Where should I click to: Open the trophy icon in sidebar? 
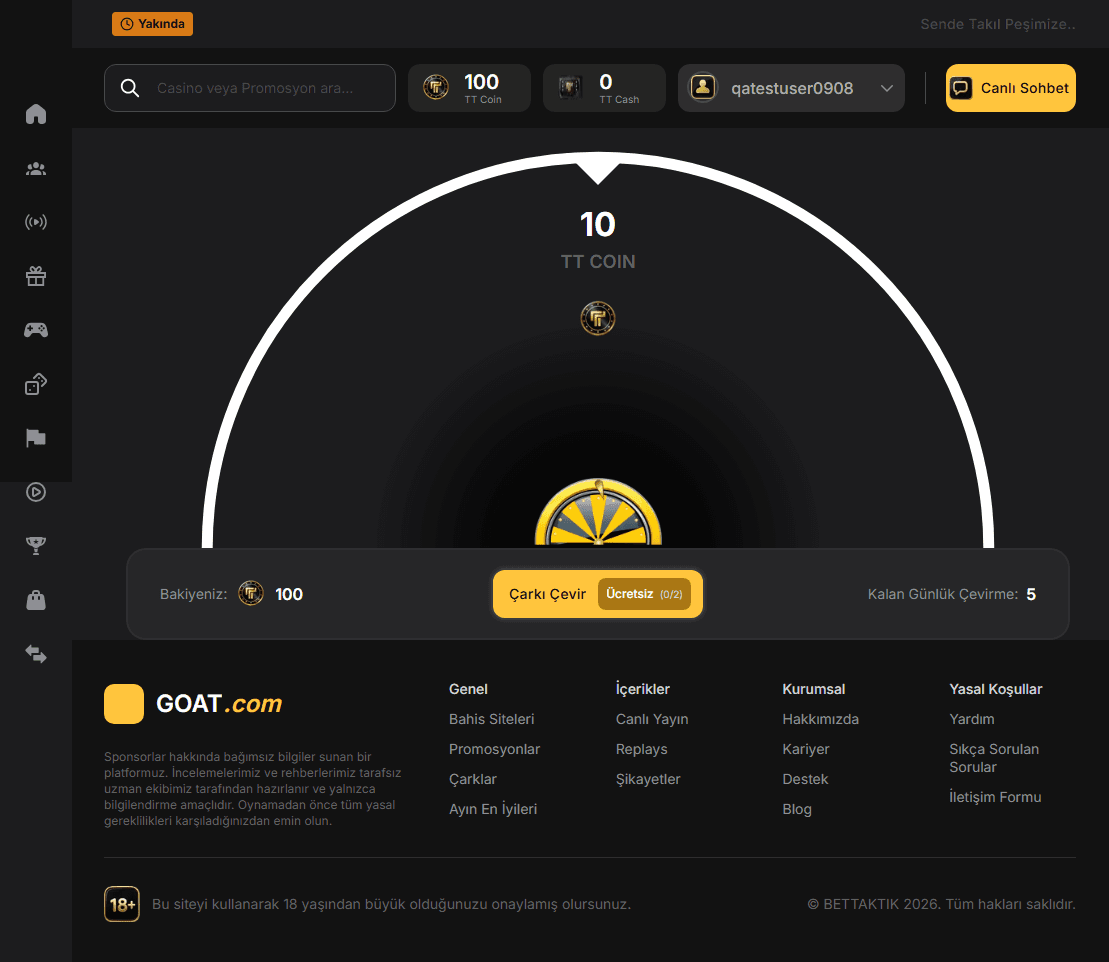click(x=36, y=545)
